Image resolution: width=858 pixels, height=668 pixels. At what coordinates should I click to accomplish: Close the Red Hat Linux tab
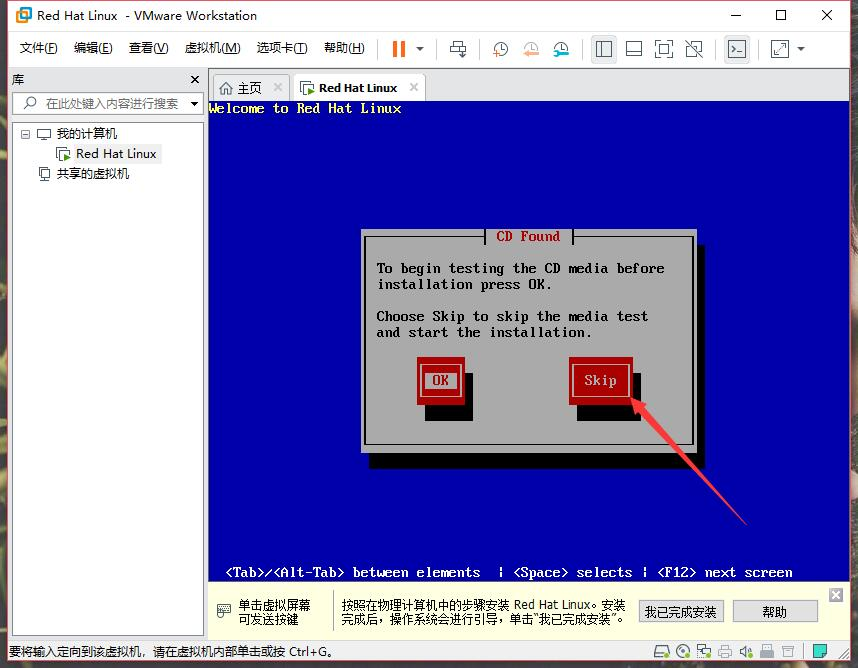(x=414, y=87)
